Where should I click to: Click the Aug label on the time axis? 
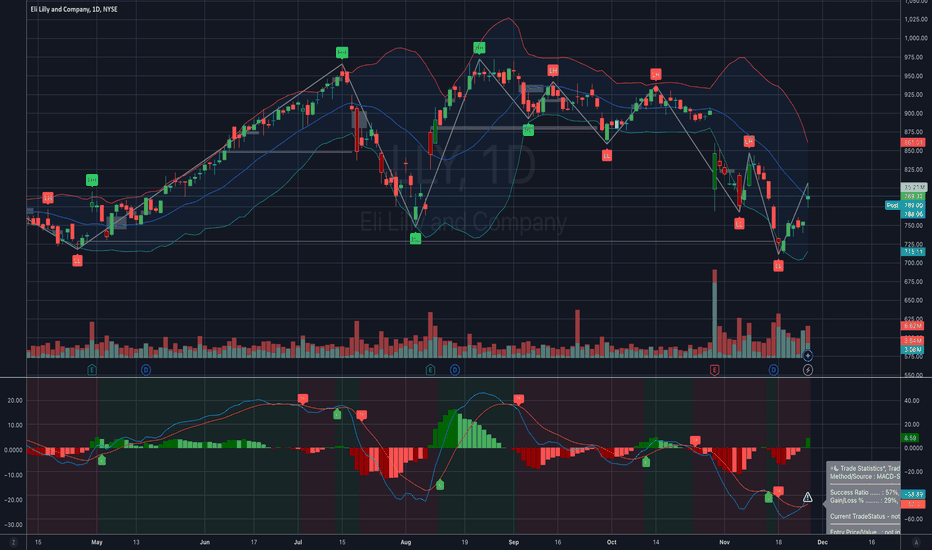[405, 542]
